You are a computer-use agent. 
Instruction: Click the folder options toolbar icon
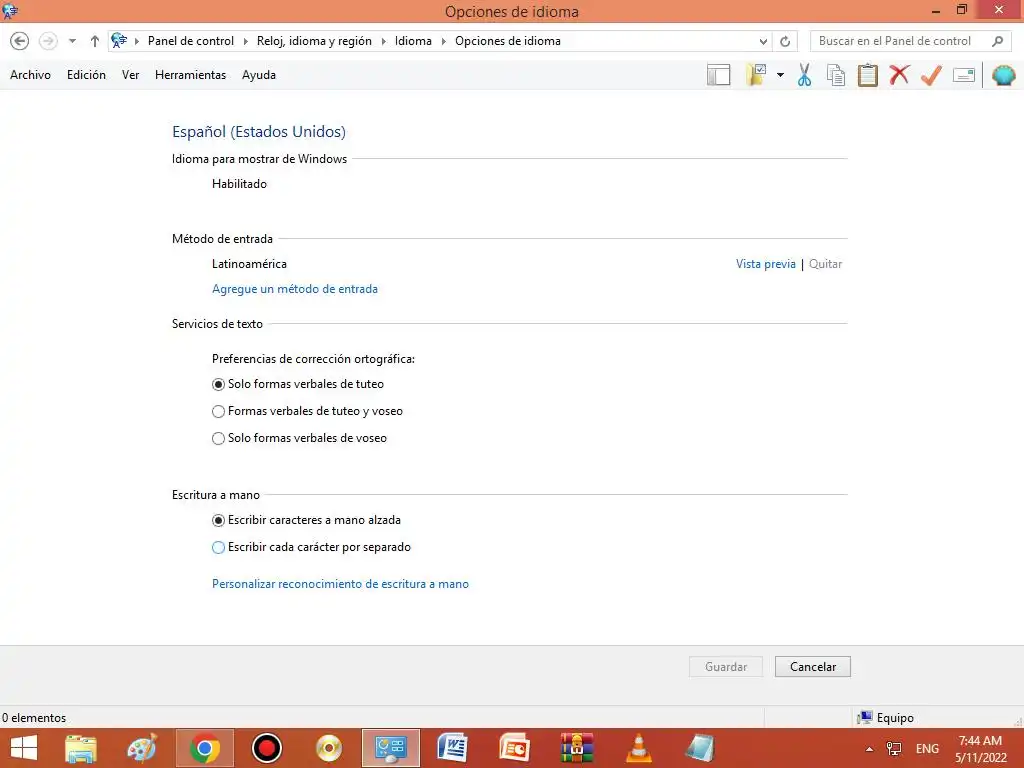pyautogui.click(x=756, y=75)
